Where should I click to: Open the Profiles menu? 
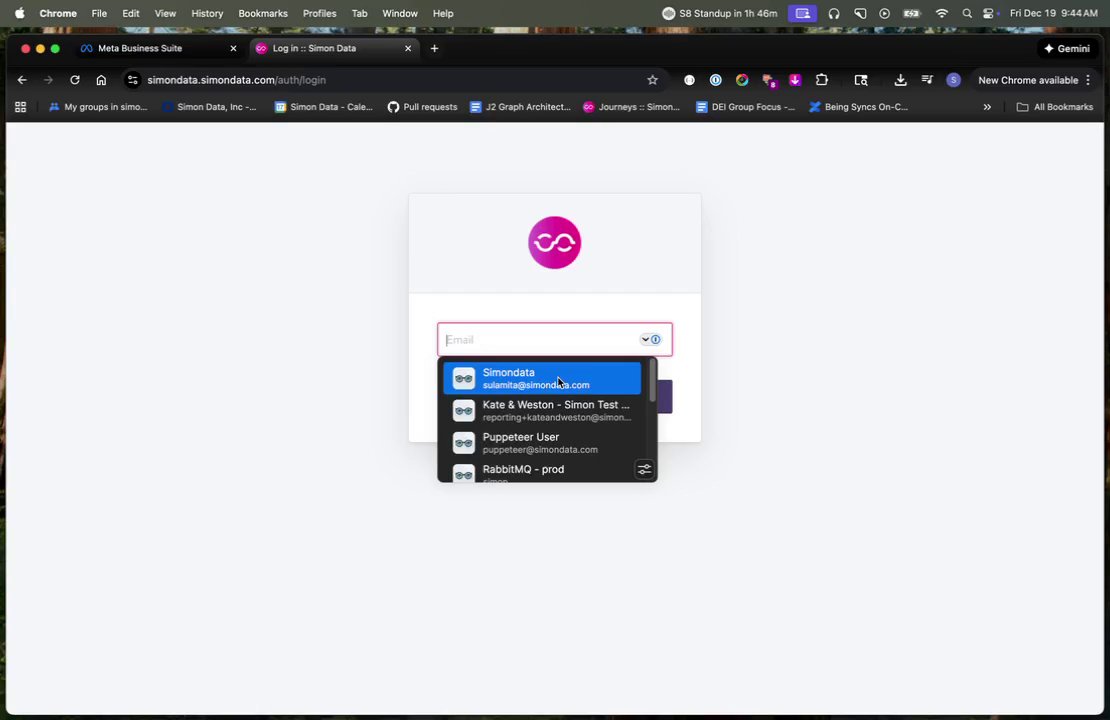319,13
